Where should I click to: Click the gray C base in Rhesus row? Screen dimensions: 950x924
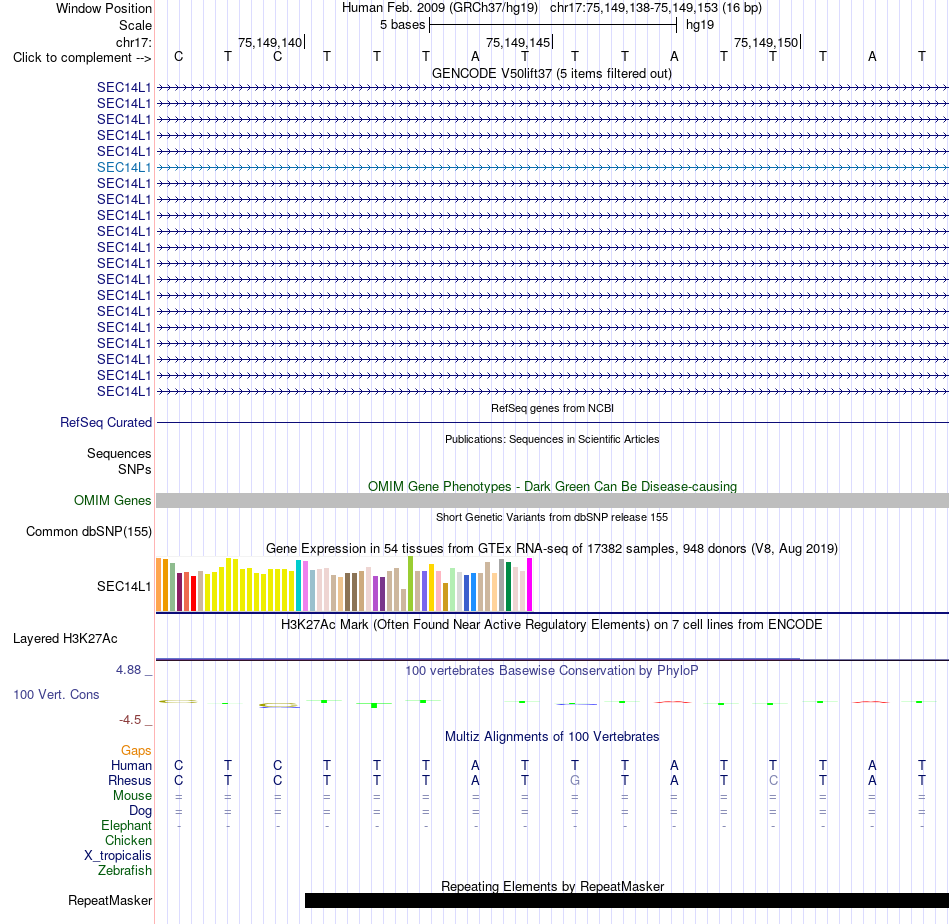point(773,780)
